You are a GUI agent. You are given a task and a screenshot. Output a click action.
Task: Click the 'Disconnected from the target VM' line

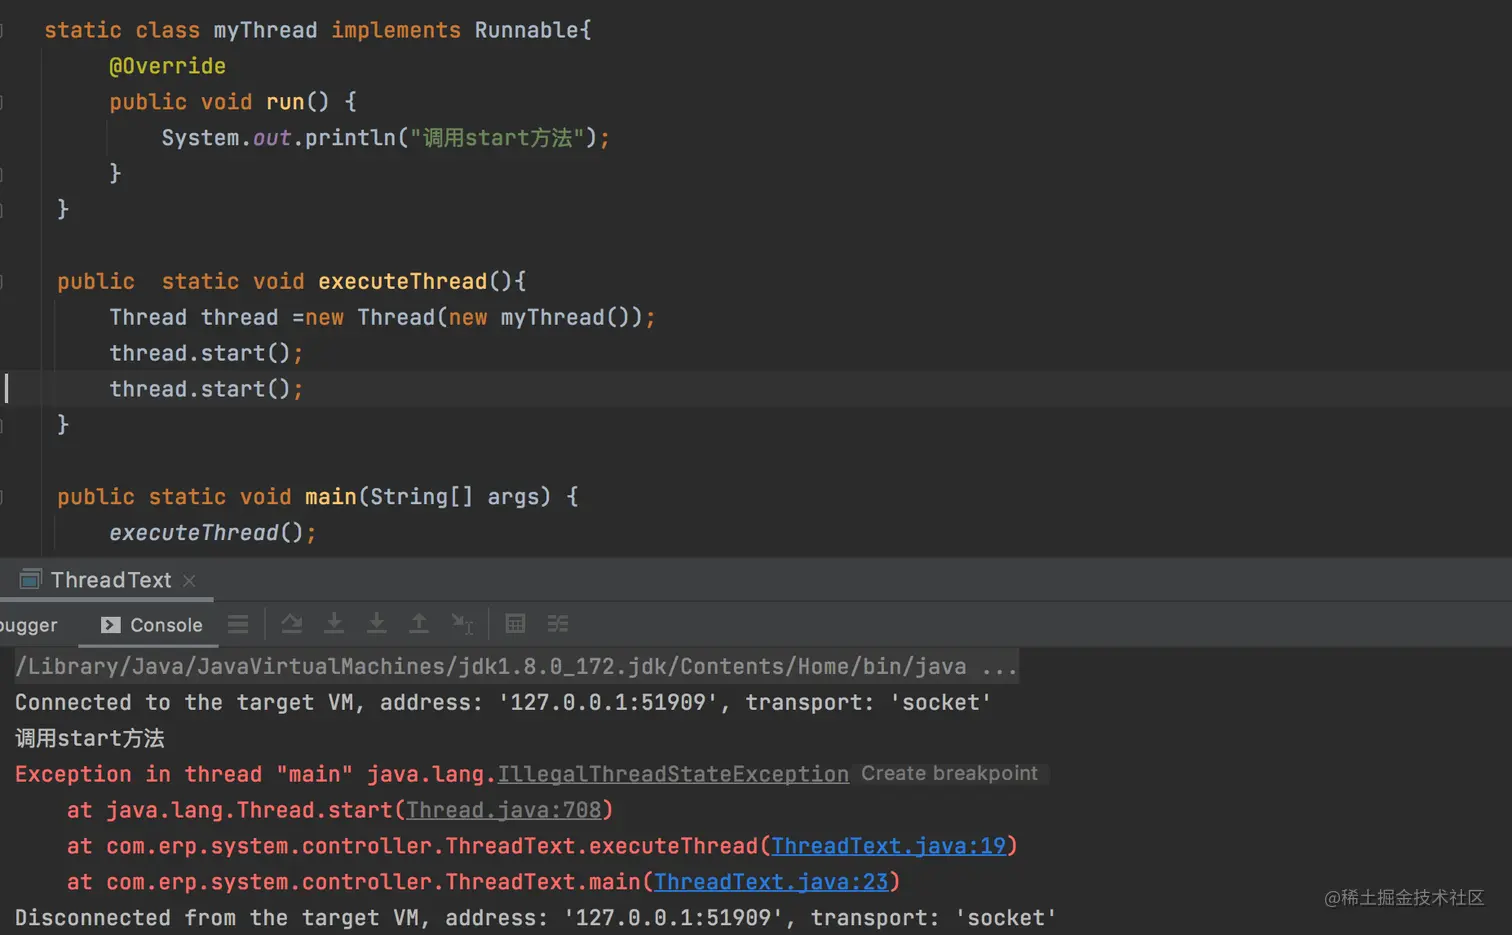(536, 918)
